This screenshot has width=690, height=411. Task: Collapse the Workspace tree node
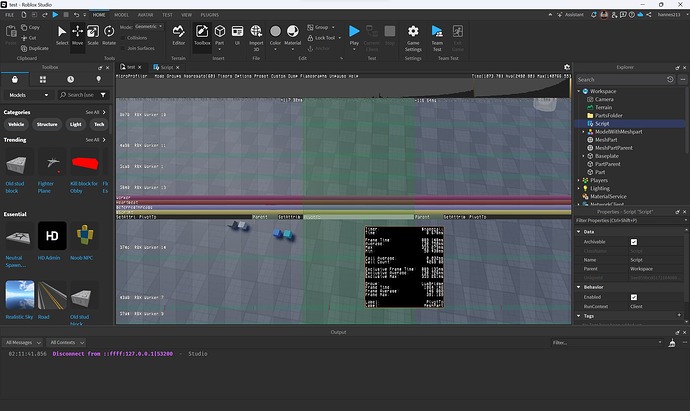[579, 91]
